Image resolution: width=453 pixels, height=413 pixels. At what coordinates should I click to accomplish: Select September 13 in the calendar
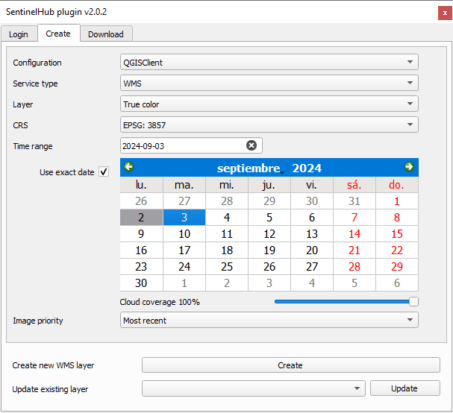point(312,234)
